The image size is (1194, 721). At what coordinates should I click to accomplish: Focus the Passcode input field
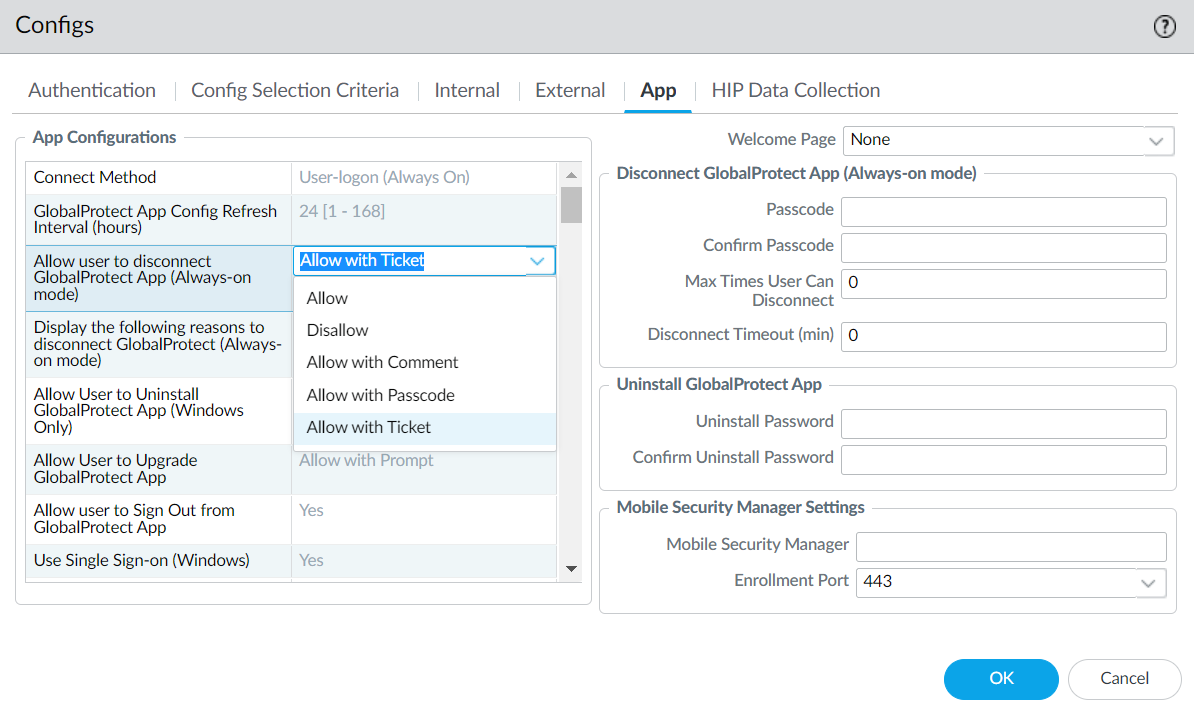pos(1003,212)
